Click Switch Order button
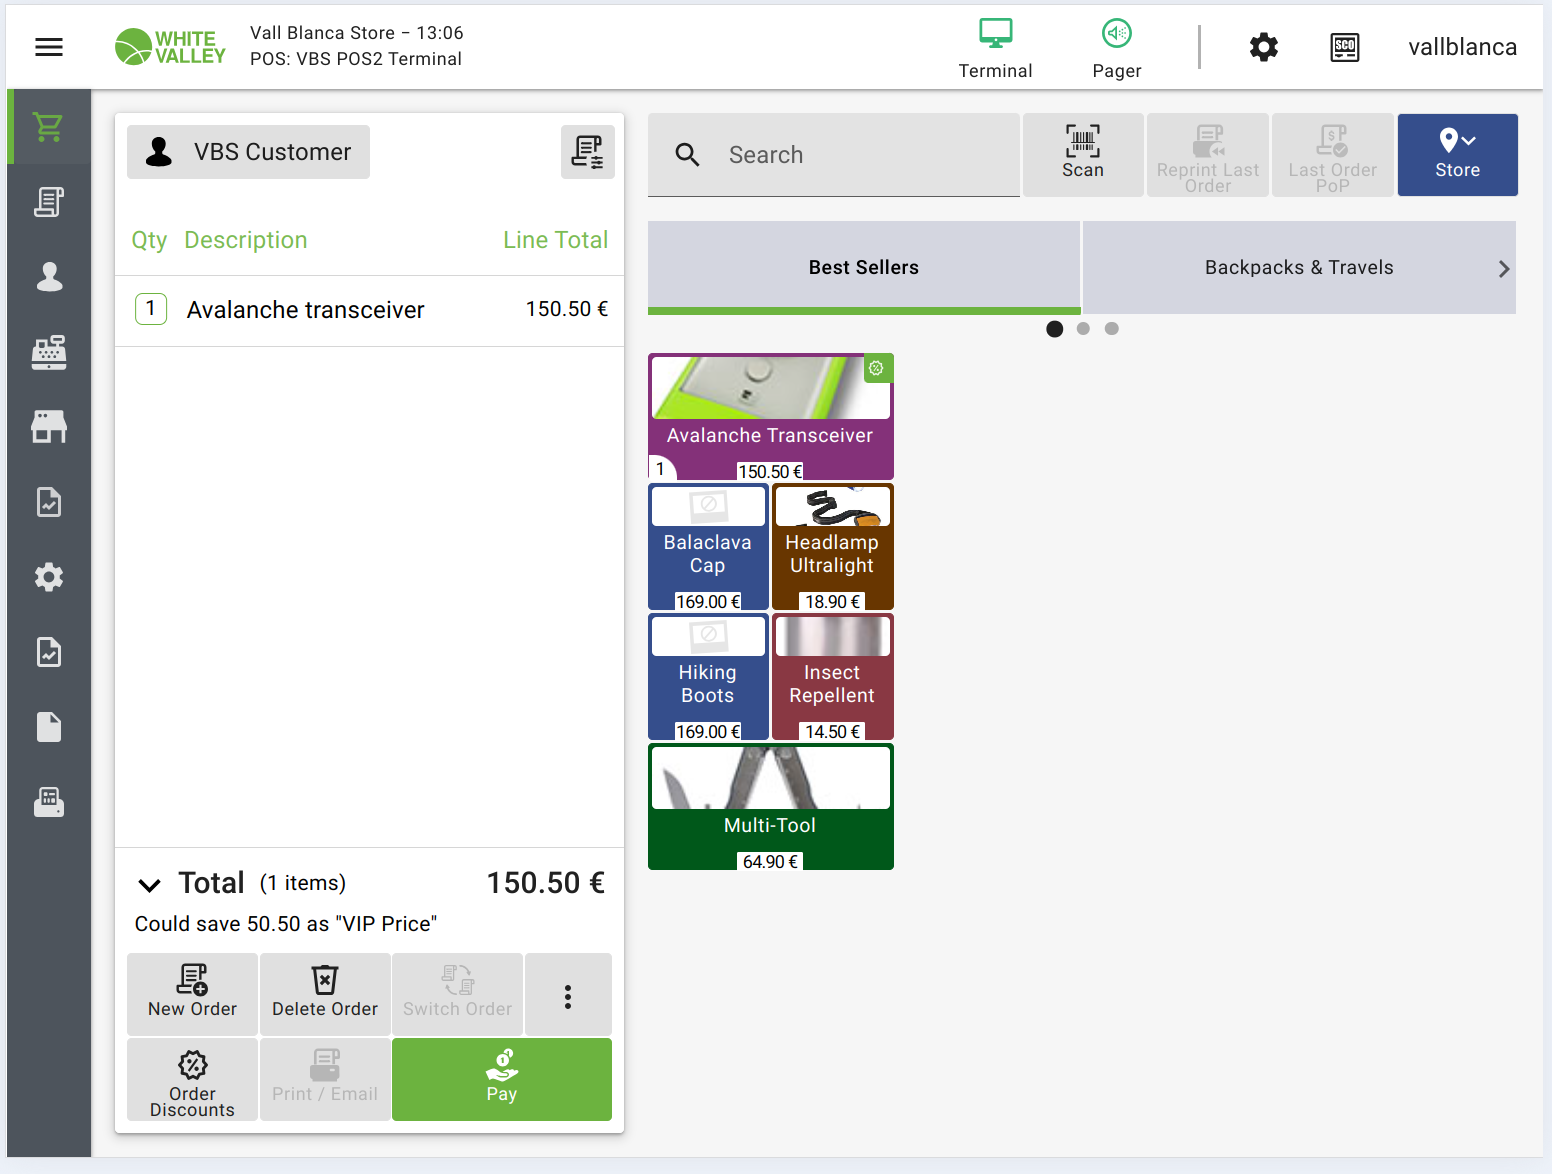This screenshot has height=1174, width=1552. coord(457,995)
